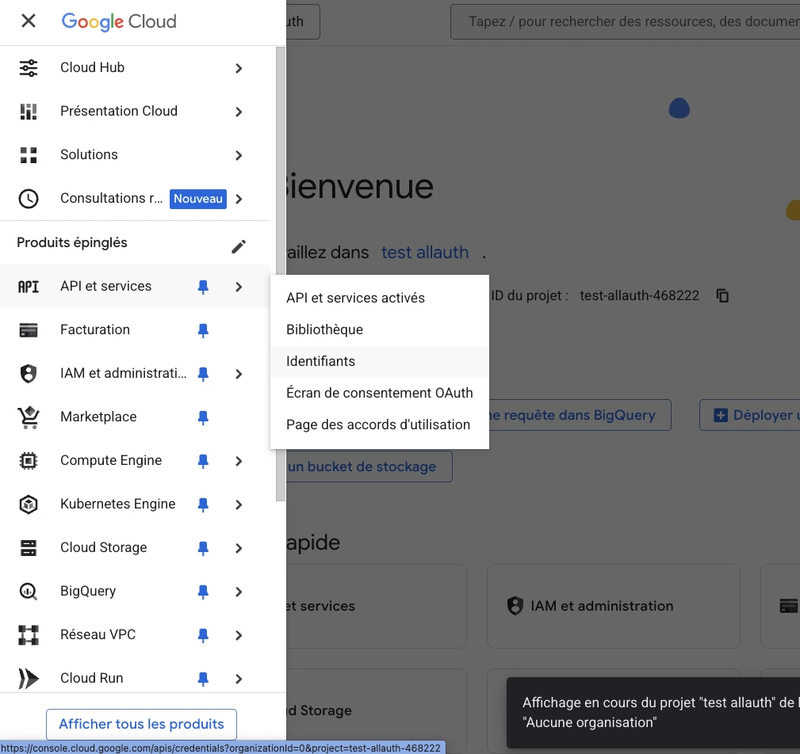800x754 pixels.
Task: Open Écran de consentement OAuth
Action: tap(379, 393)
